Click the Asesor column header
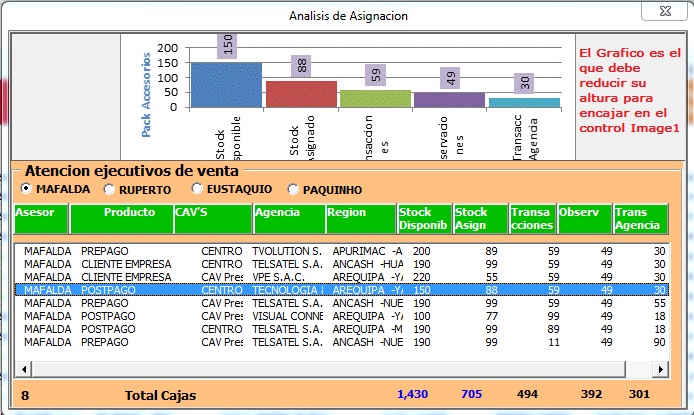Viewport: 694px width, 415px height. pos(41,219)
